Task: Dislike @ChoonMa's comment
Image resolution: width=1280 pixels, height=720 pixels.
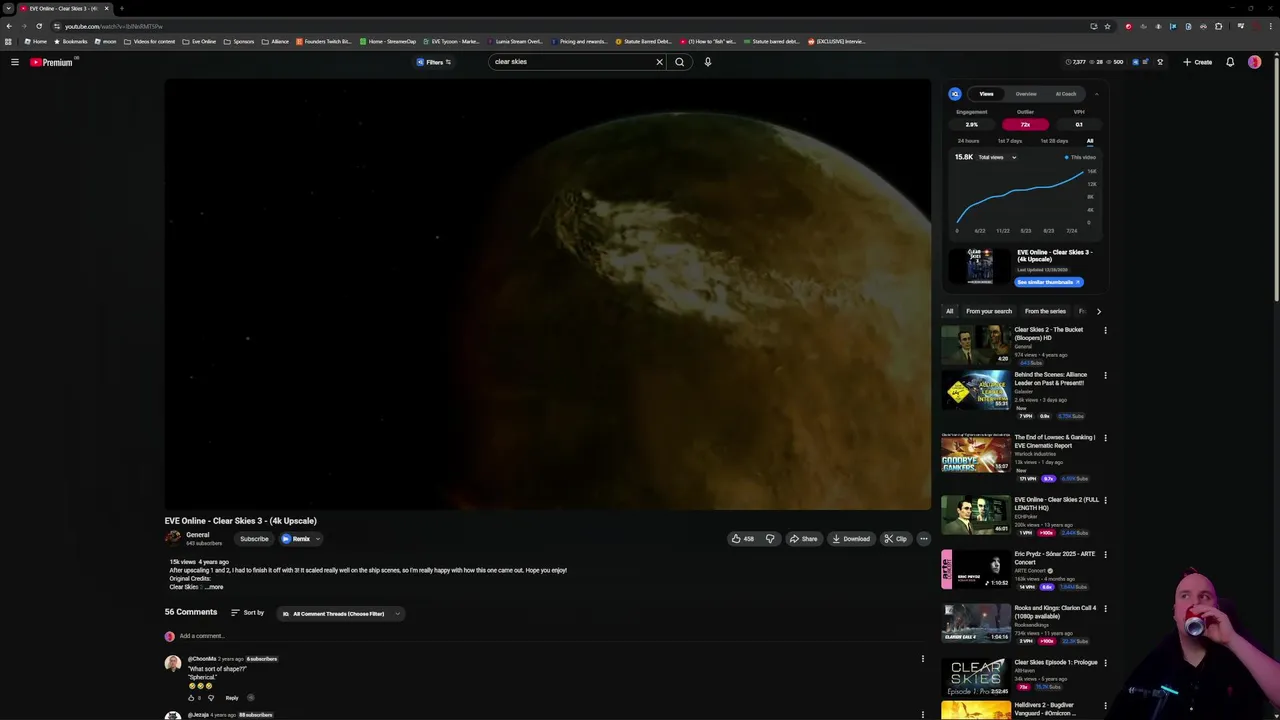Action: pyautogui.click(x=210, y=697)
